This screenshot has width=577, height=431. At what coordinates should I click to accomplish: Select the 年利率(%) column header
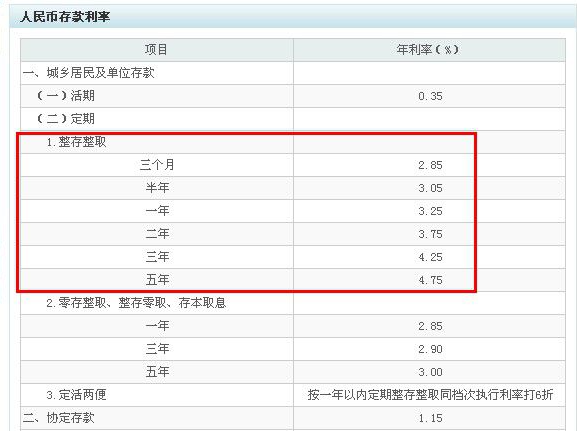(428, 50)
